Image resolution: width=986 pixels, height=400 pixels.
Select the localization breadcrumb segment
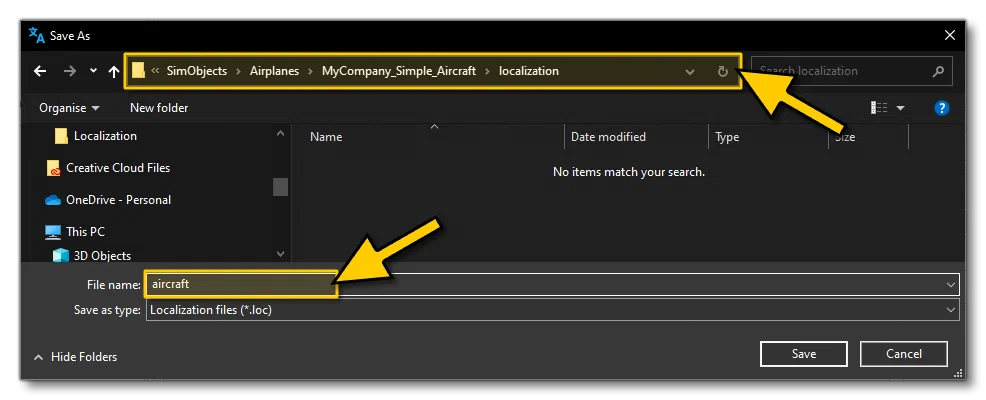[529, 71]
